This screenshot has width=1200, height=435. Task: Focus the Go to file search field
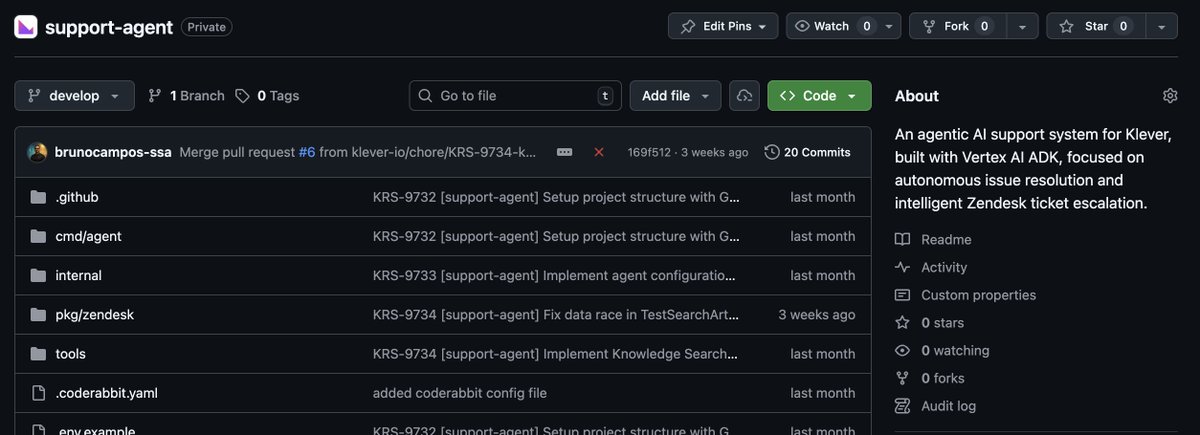pos(515,96)
